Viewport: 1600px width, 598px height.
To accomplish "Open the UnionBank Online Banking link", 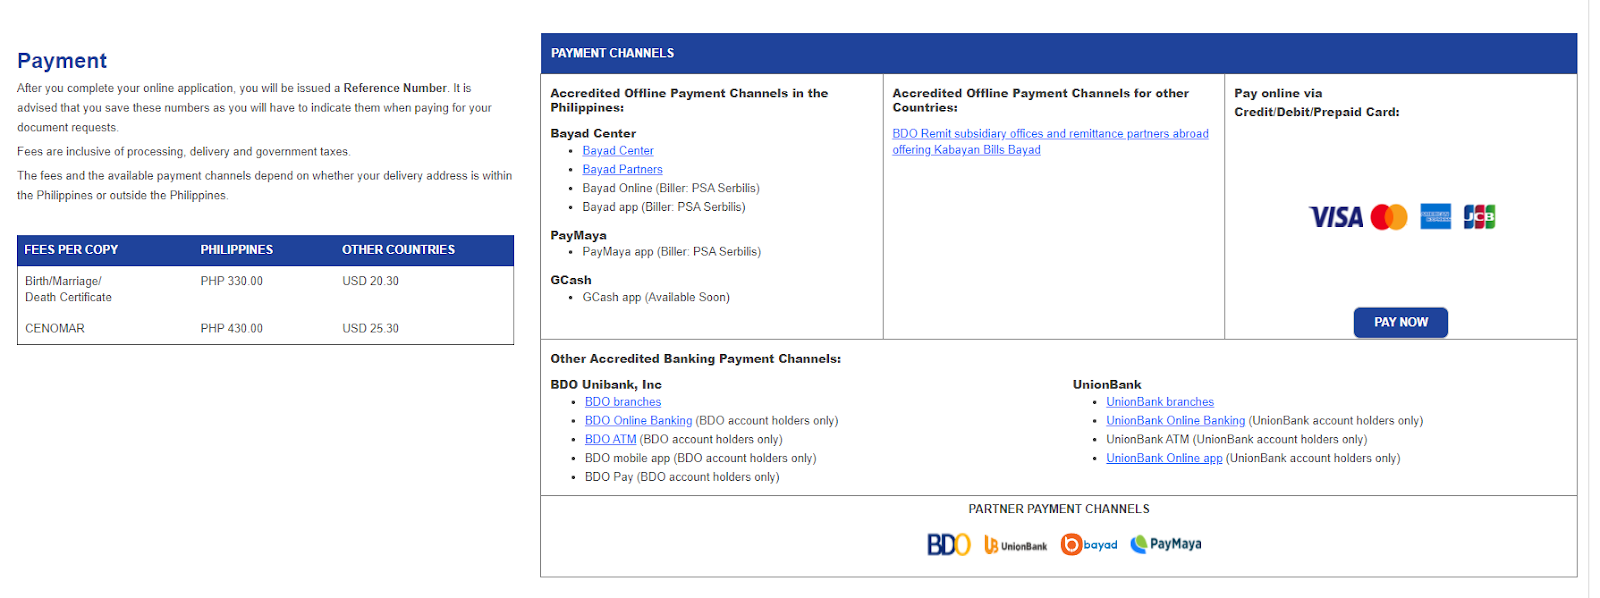I will [x=1175, y=421].
